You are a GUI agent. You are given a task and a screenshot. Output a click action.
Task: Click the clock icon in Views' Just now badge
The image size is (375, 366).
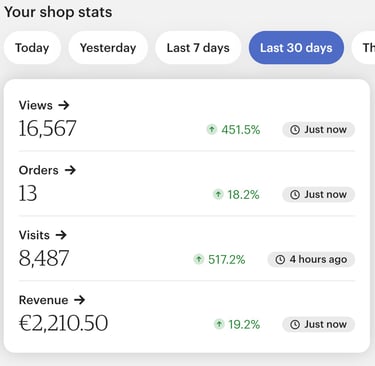(295, 129)
